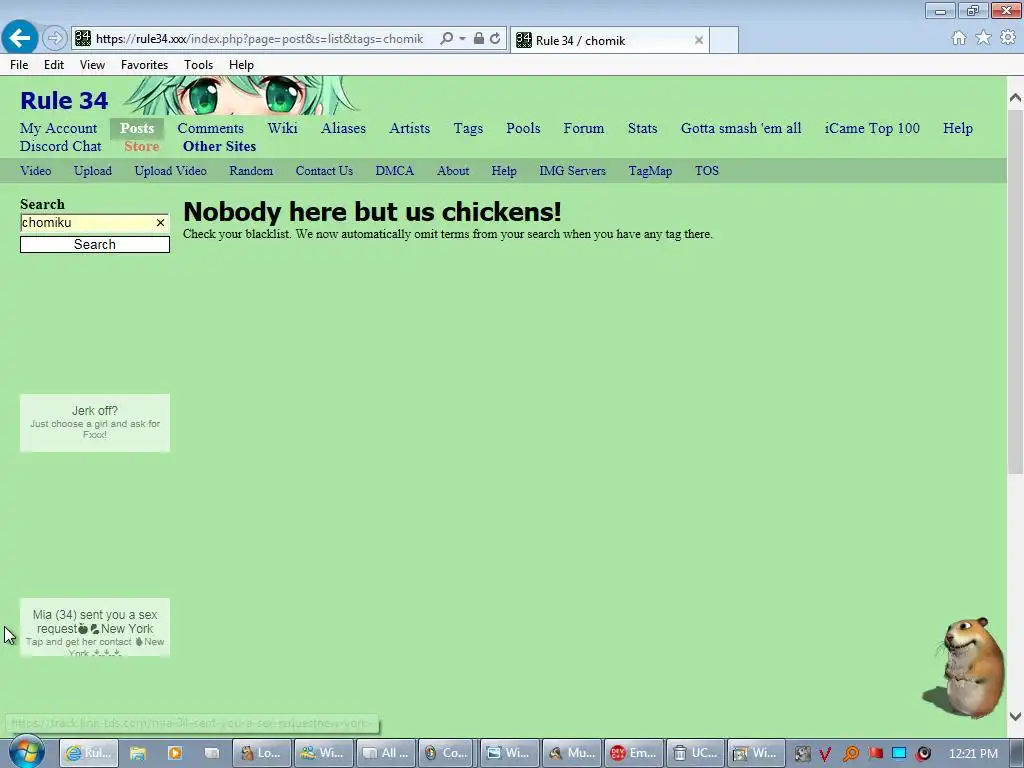1024x768 pixels.
Task: Click the Other Sites link
Action: coord(219,146)
